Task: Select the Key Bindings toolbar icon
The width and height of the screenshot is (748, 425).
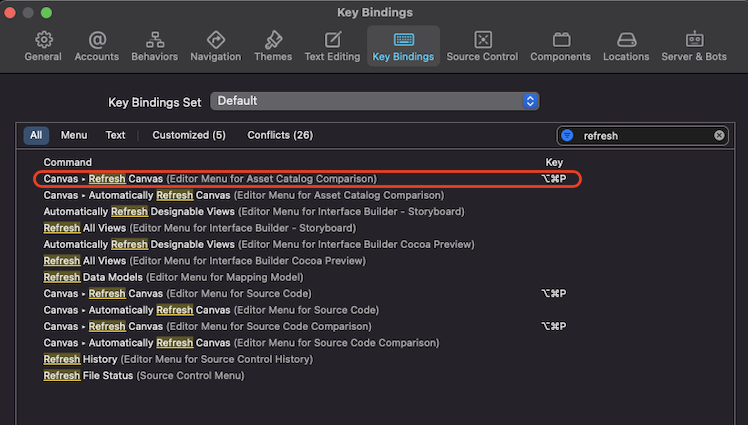Action: [404, 46]
